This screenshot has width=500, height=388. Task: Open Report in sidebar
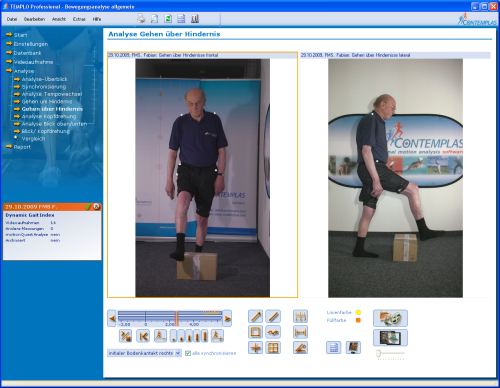pos(22,147)
